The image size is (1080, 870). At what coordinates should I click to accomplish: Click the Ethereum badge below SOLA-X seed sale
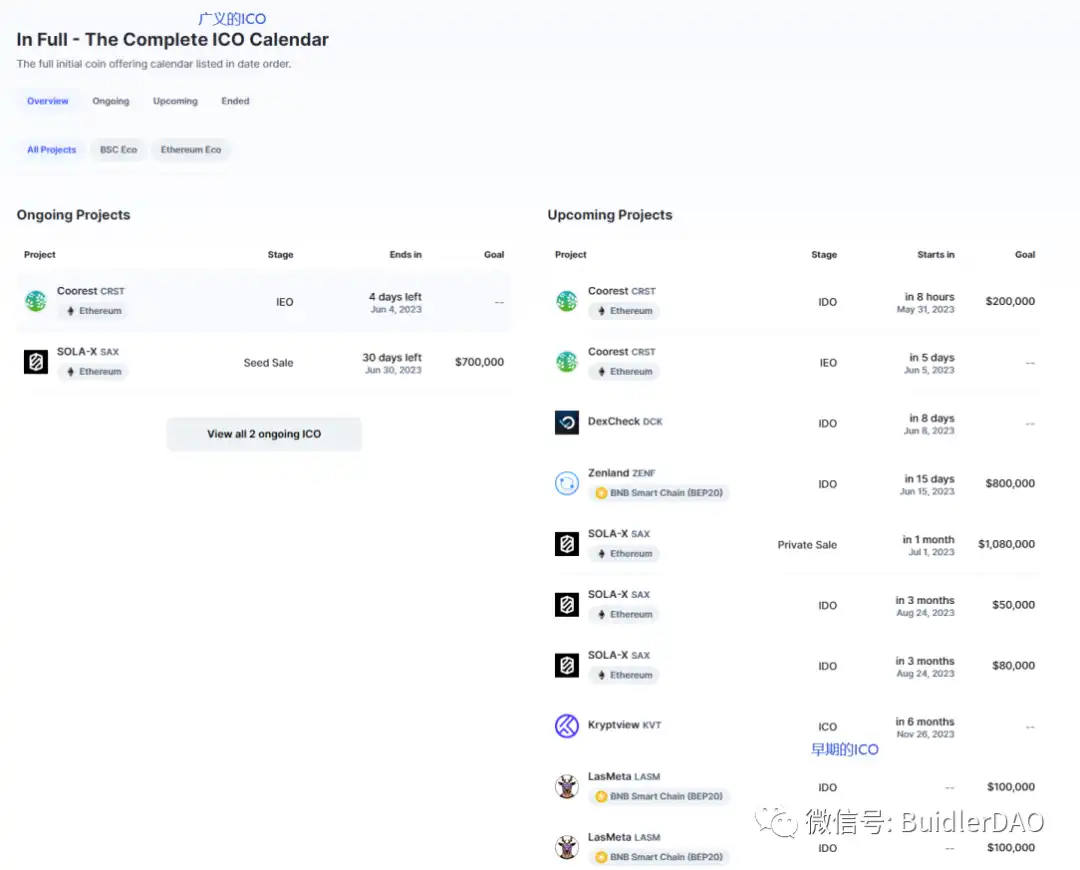click(x=94, y=371)
